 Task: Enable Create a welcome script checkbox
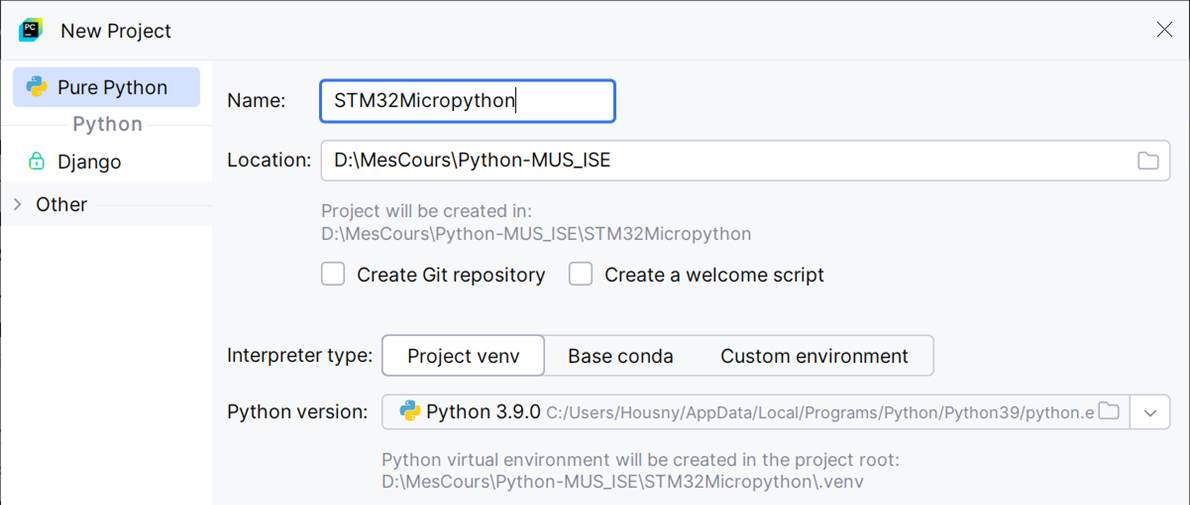pyautogui.click(x=581, y=274)
